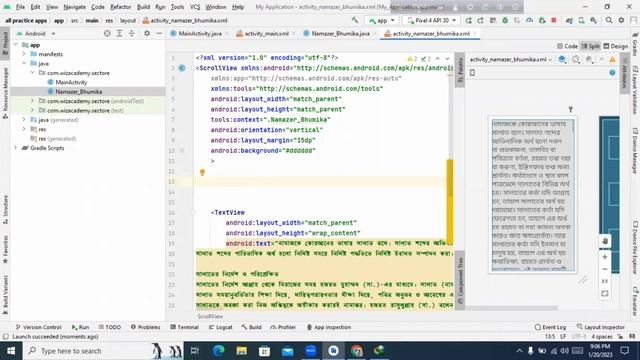640x360 pixels.
Task: Click the Select Opened File target icon
Action: (x=107, y=33)
